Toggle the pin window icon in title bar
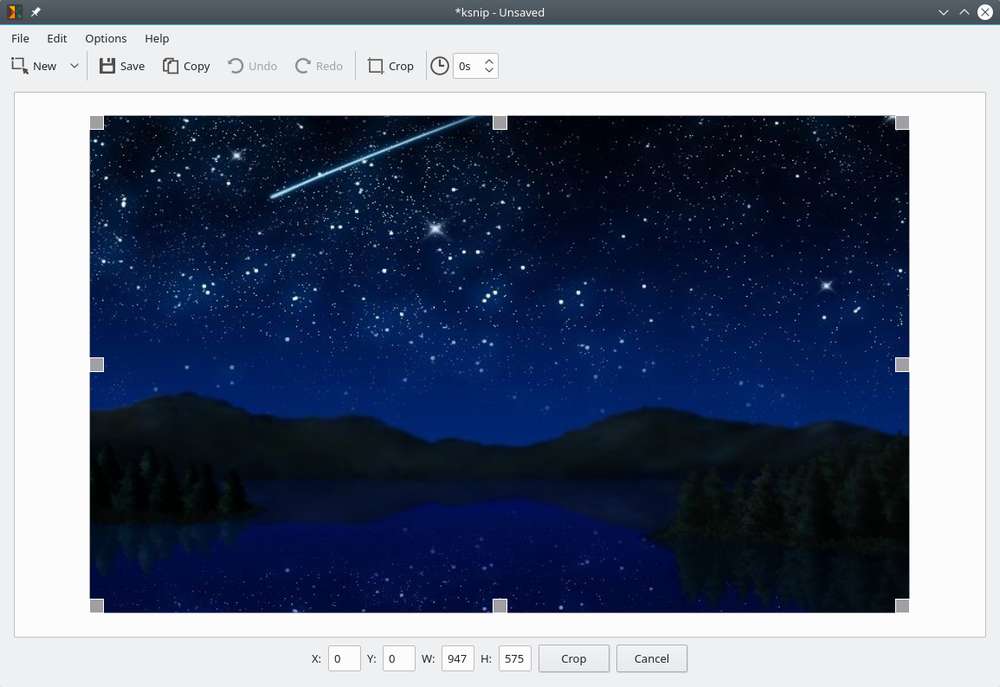Screen dimensions: 1000x687 36,12
